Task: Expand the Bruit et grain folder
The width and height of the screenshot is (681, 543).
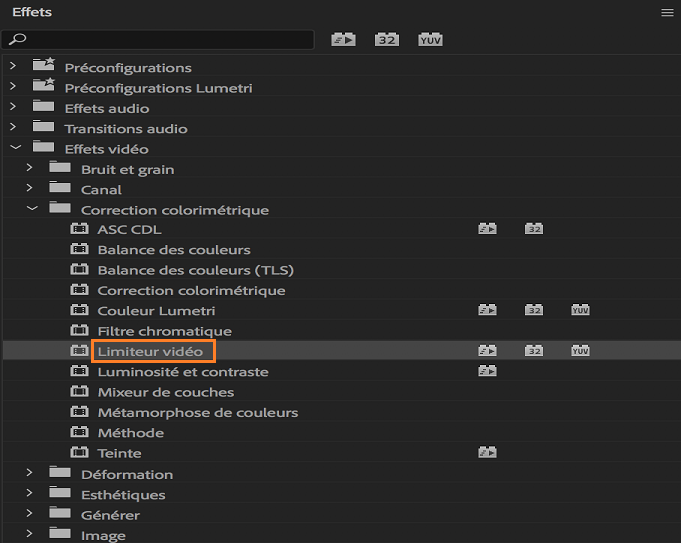Action: coord(31,169)
